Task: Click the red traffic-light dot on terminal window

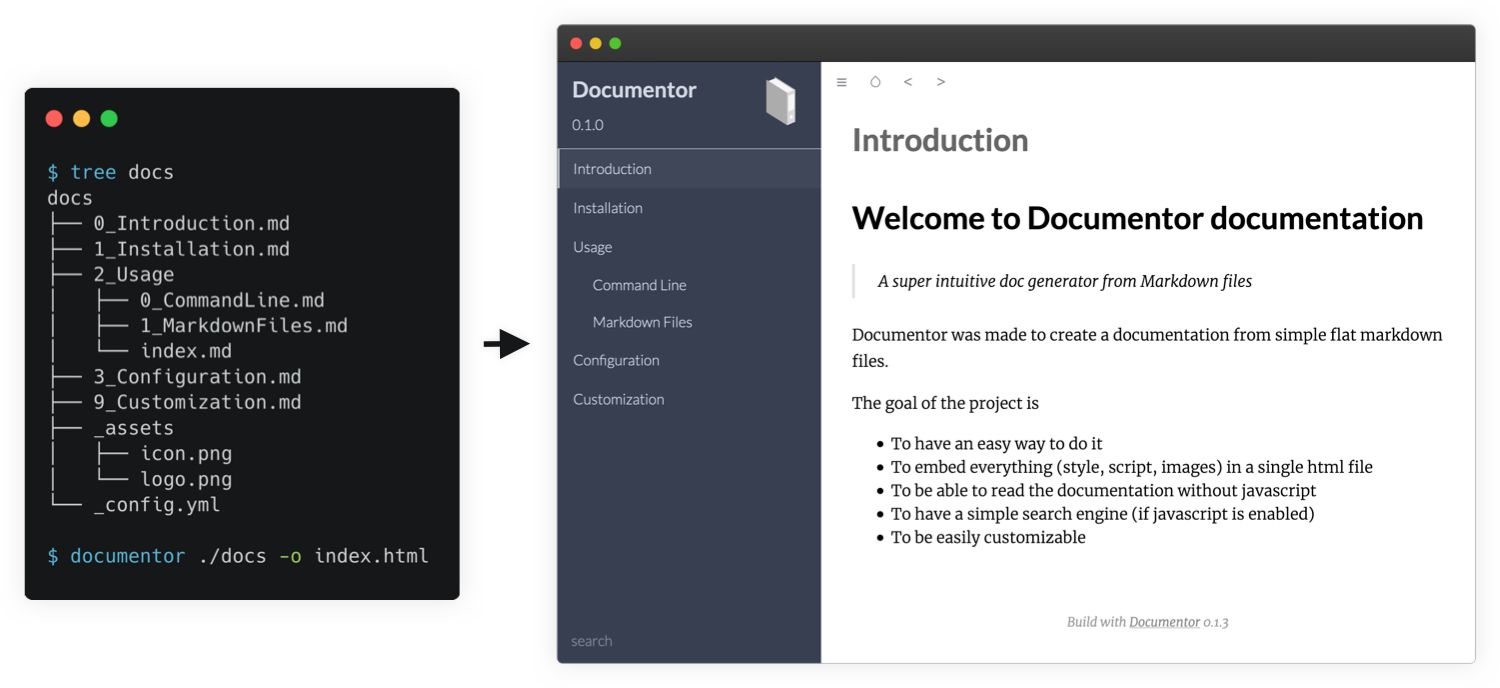Action: 54,118
